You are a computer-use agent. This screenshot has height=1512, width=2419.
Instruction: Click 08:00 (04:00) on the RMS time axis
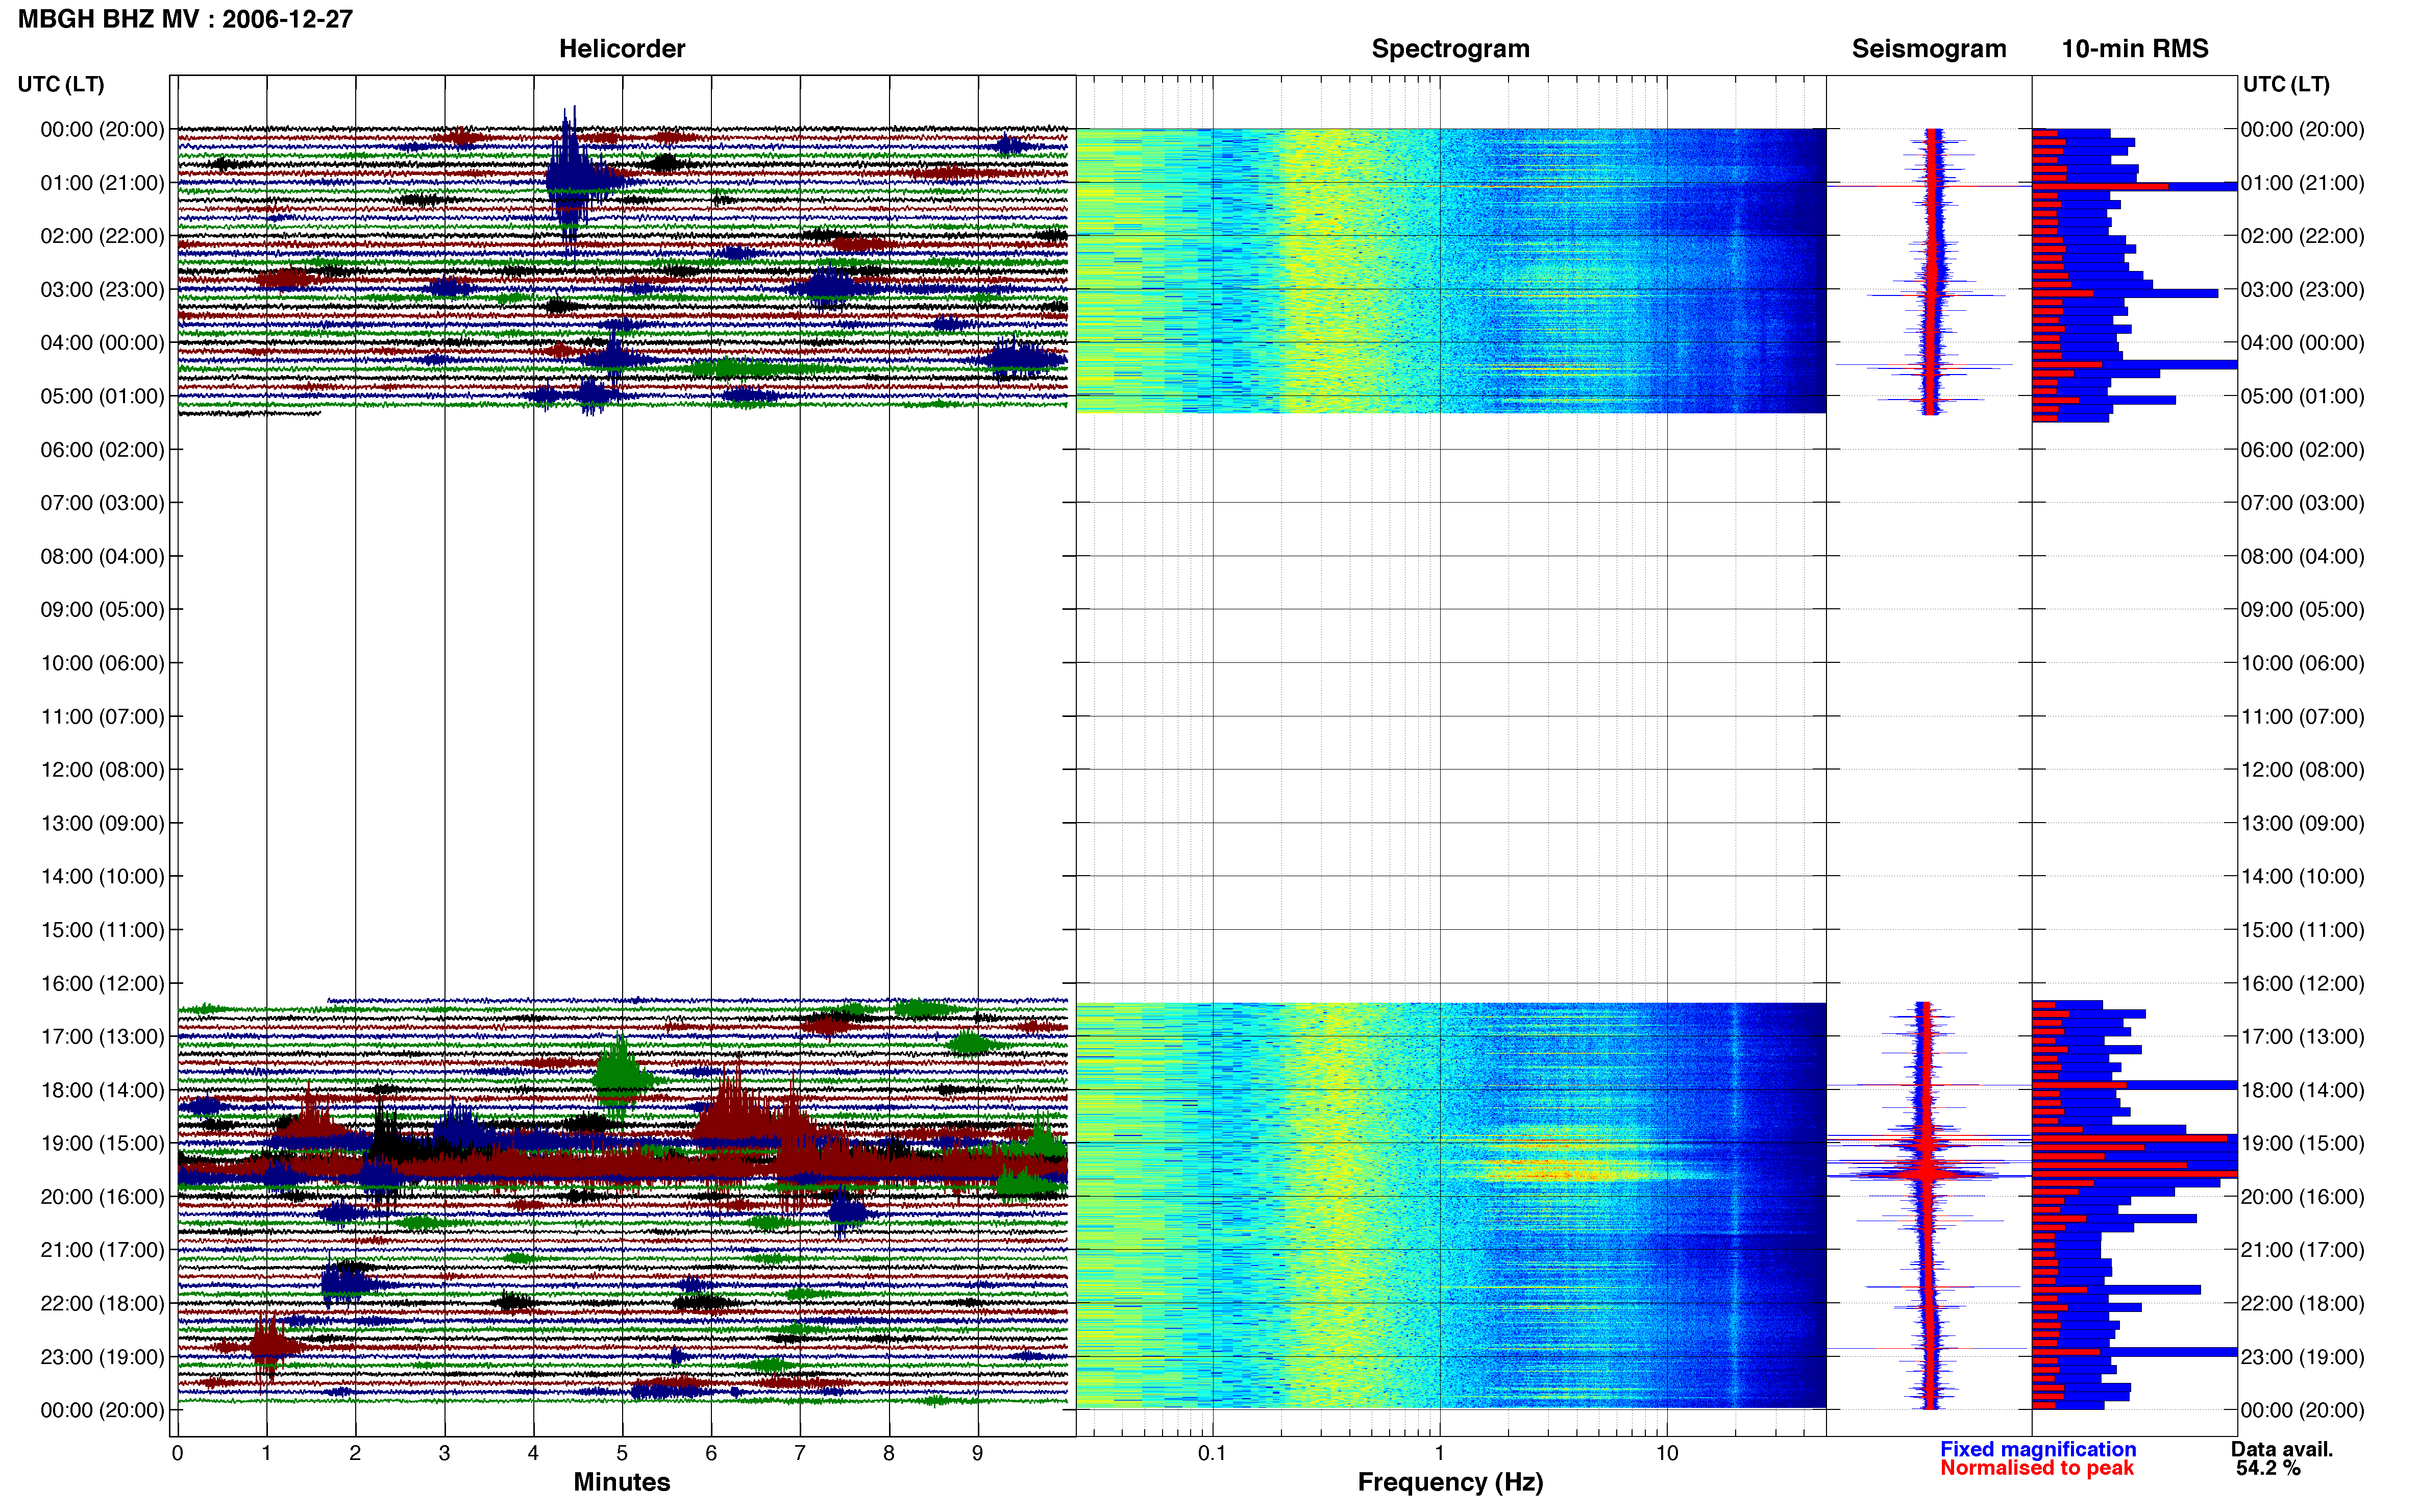click(x=2302, y=557)
